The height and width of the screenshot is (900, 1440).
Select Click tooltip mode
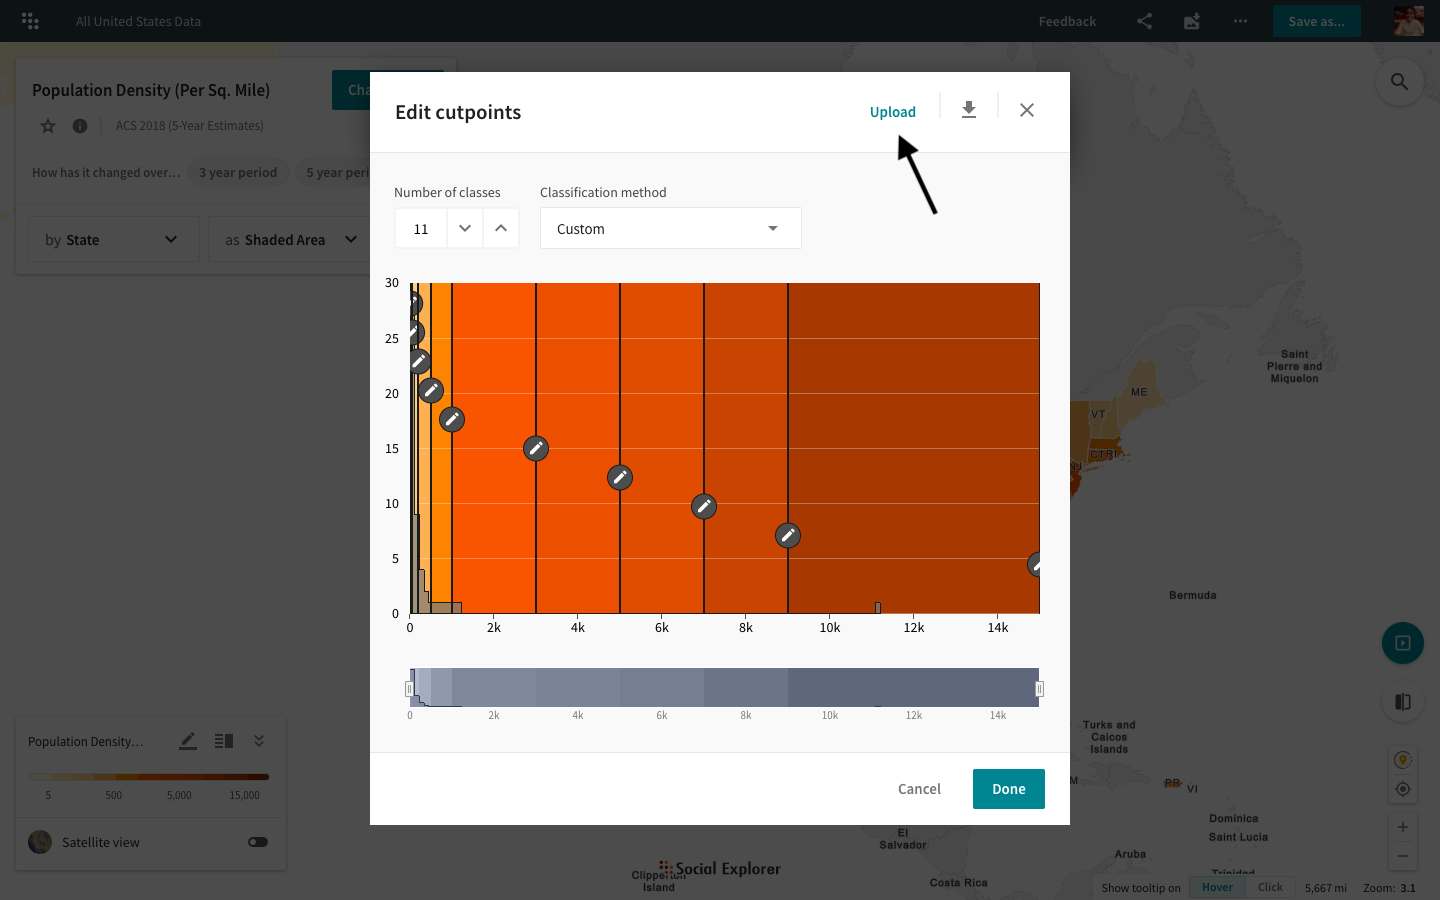tap(1270, 887)
